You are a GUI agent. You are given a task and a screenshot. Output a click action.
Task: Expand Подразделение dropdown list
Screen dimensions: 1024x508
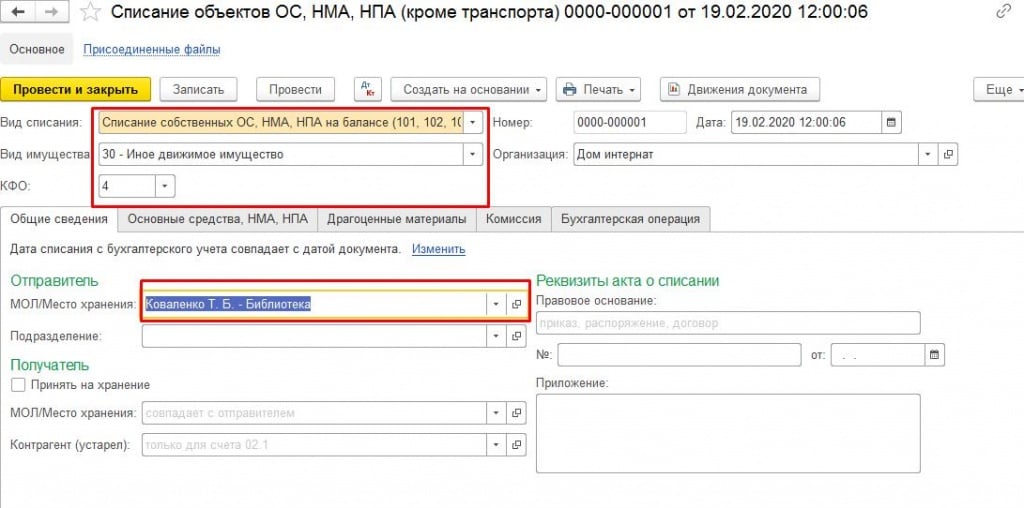pyautogui.click(x=496, y=336)
